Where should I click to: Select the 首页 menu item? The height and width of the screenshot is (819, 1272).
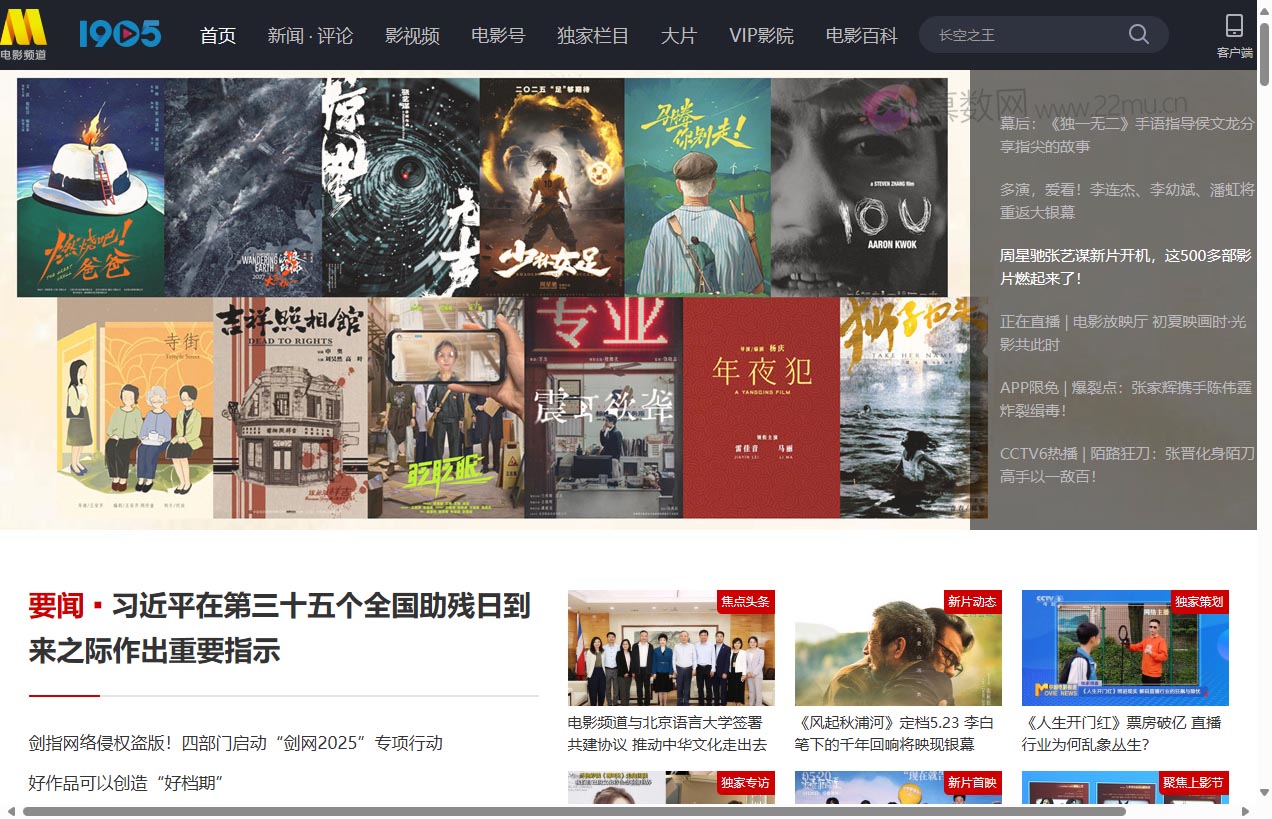[217, 35]
